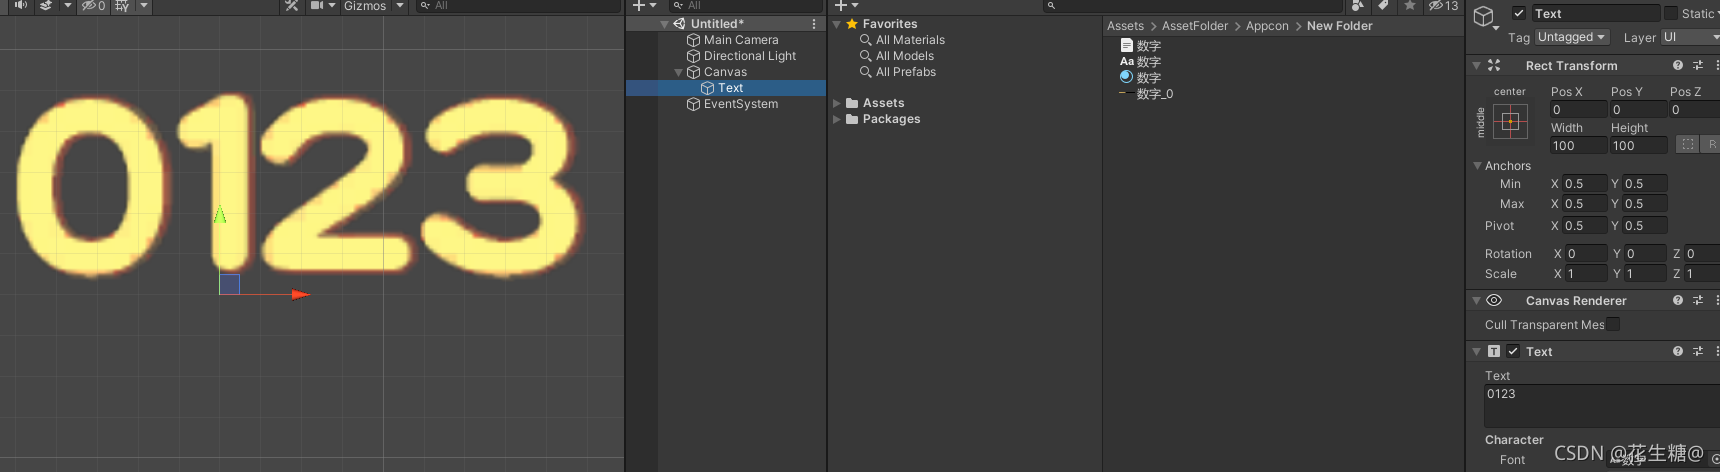The image size is (1720, 472).
Task: Click the search by type icon
Action: 1357,5
